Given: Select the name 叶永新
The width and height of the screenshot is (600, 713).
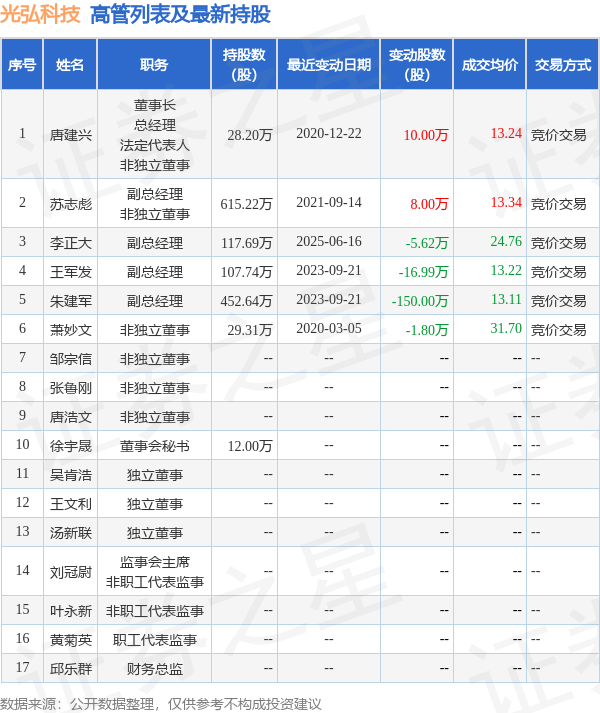Looking at the screenshot, I should click(71, 611).
